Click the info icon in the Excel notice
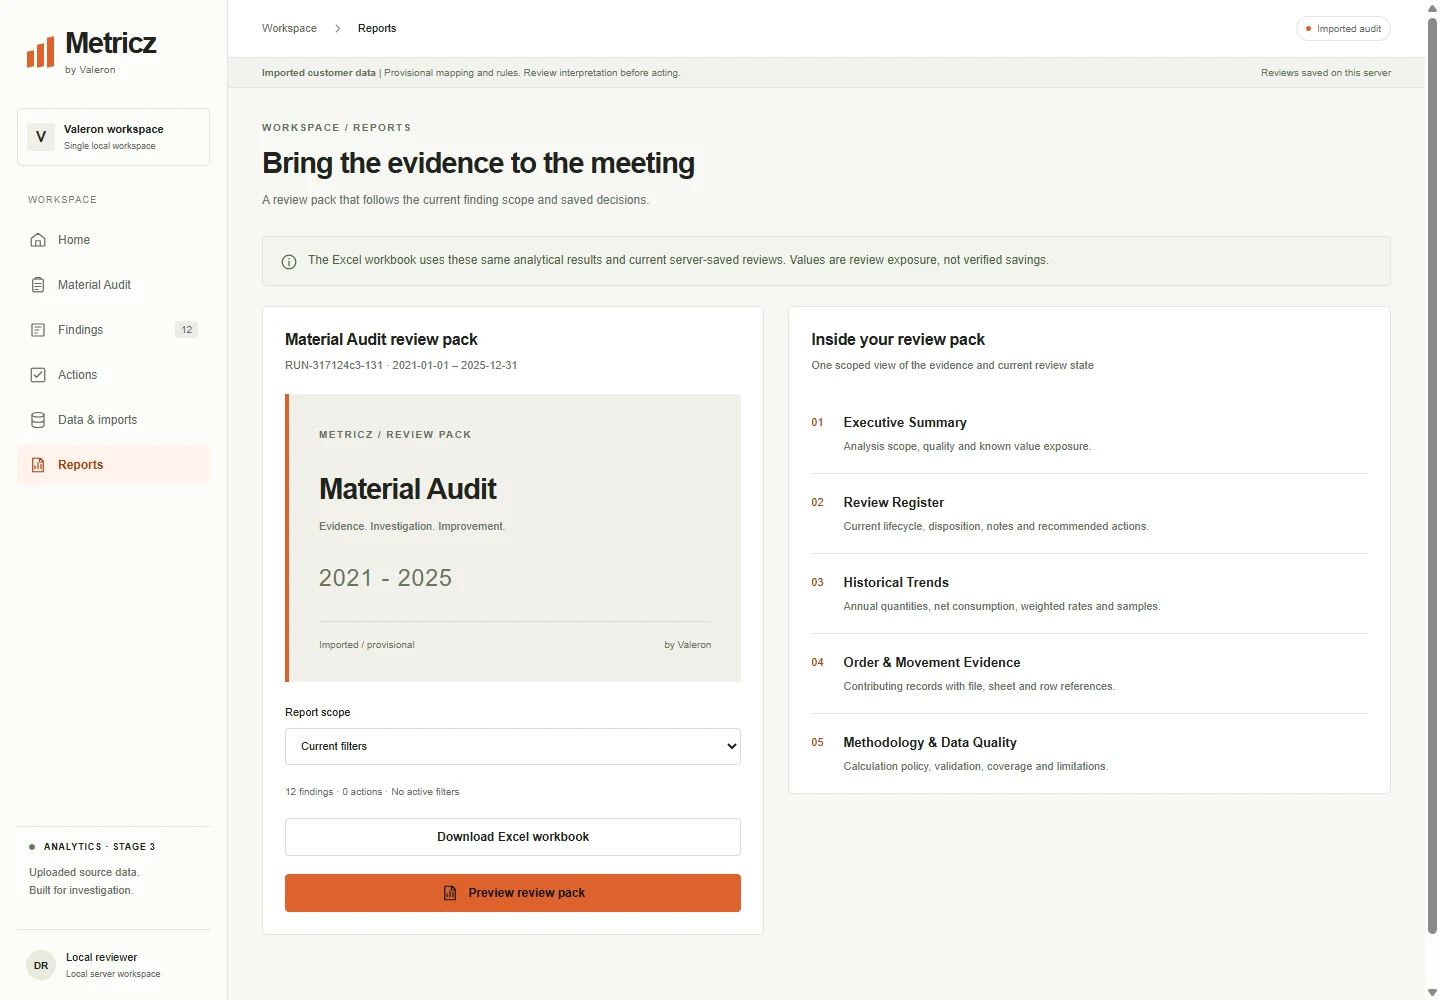Screen dimensions: 1440x1000 289,262
